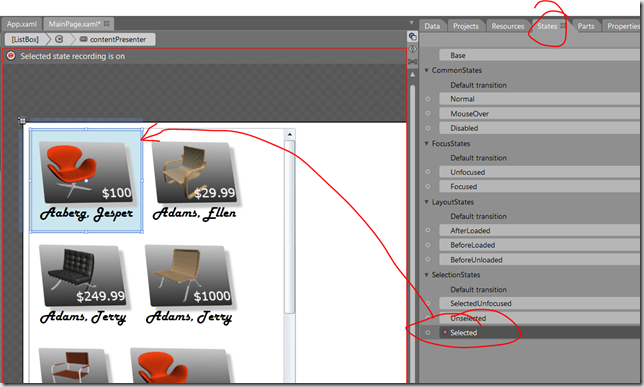Switch to Design view icon
The width and height of the screenshot is (644, 387).
(412, 37)
